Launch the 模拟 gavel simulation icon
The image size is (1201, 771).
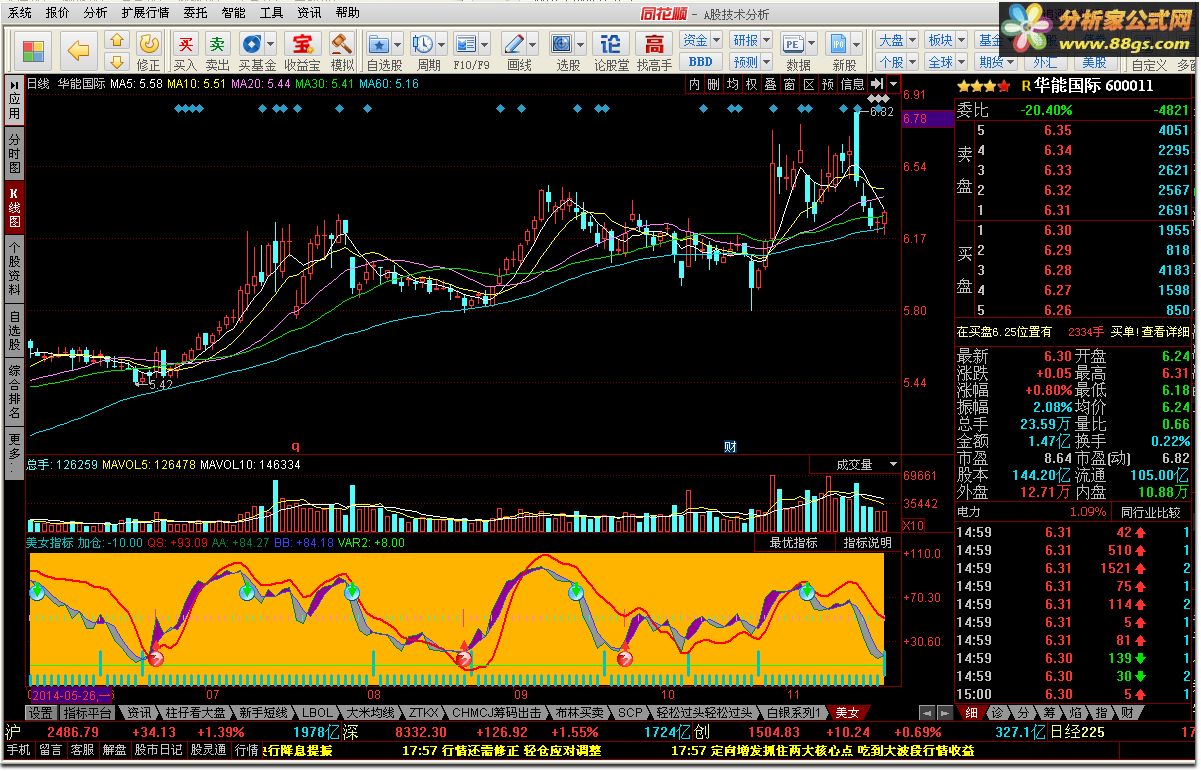click(342, 51)
